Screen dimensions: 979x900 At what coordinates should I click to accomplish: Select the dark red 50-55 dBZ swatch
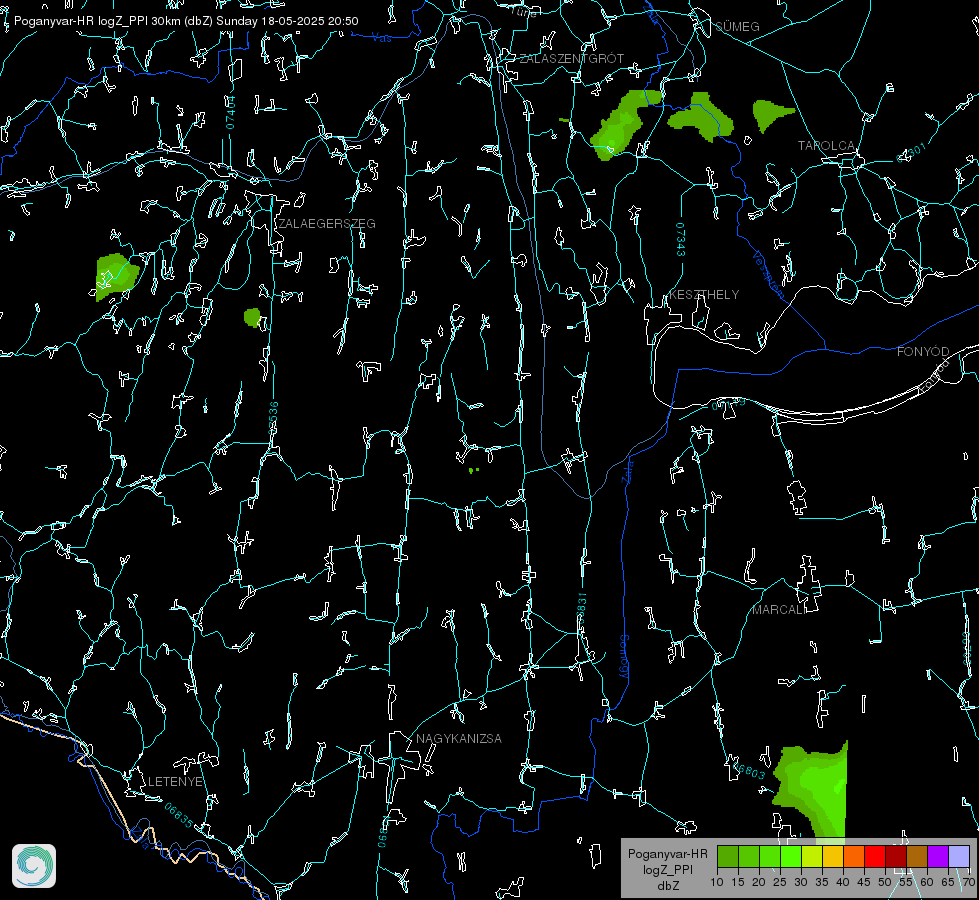coord(895,856)
